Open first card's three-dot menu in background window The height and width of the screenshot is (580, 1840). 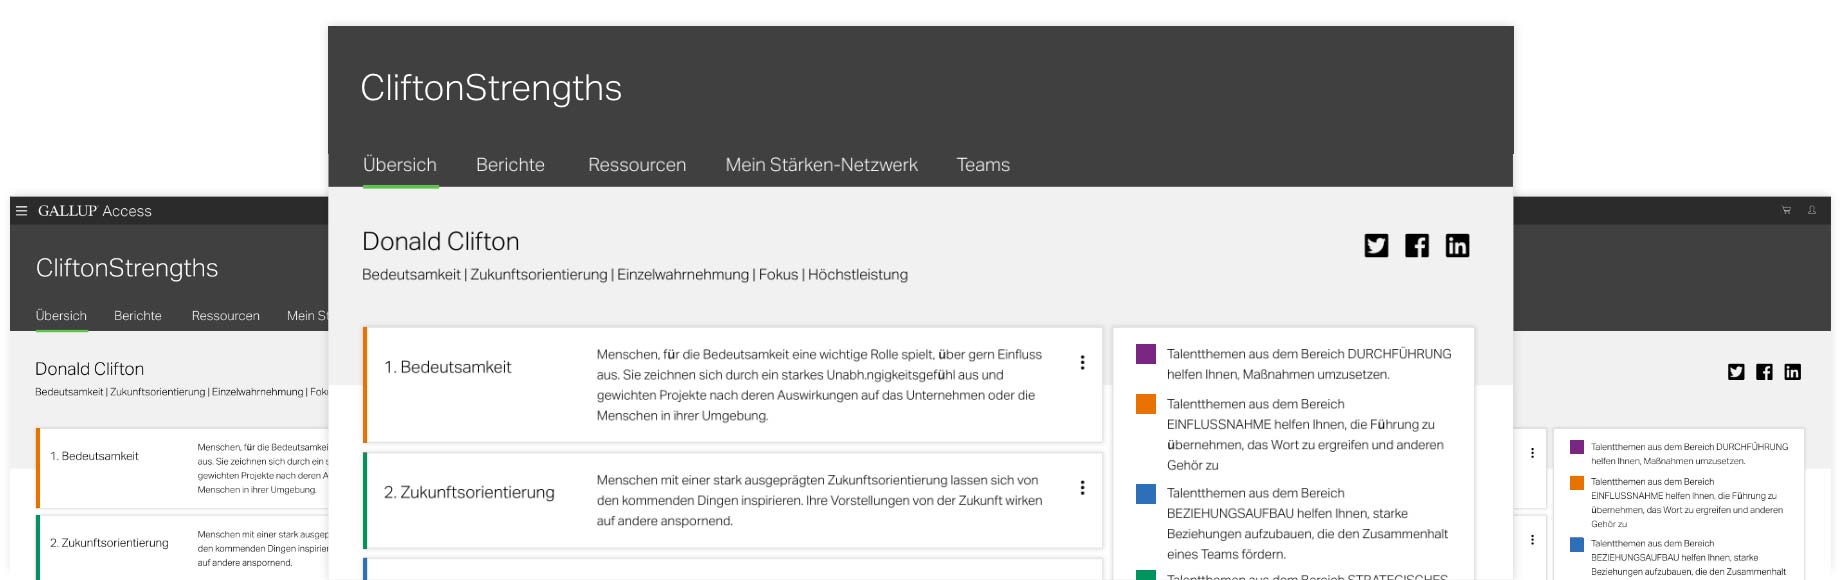tap(1532, 453)
